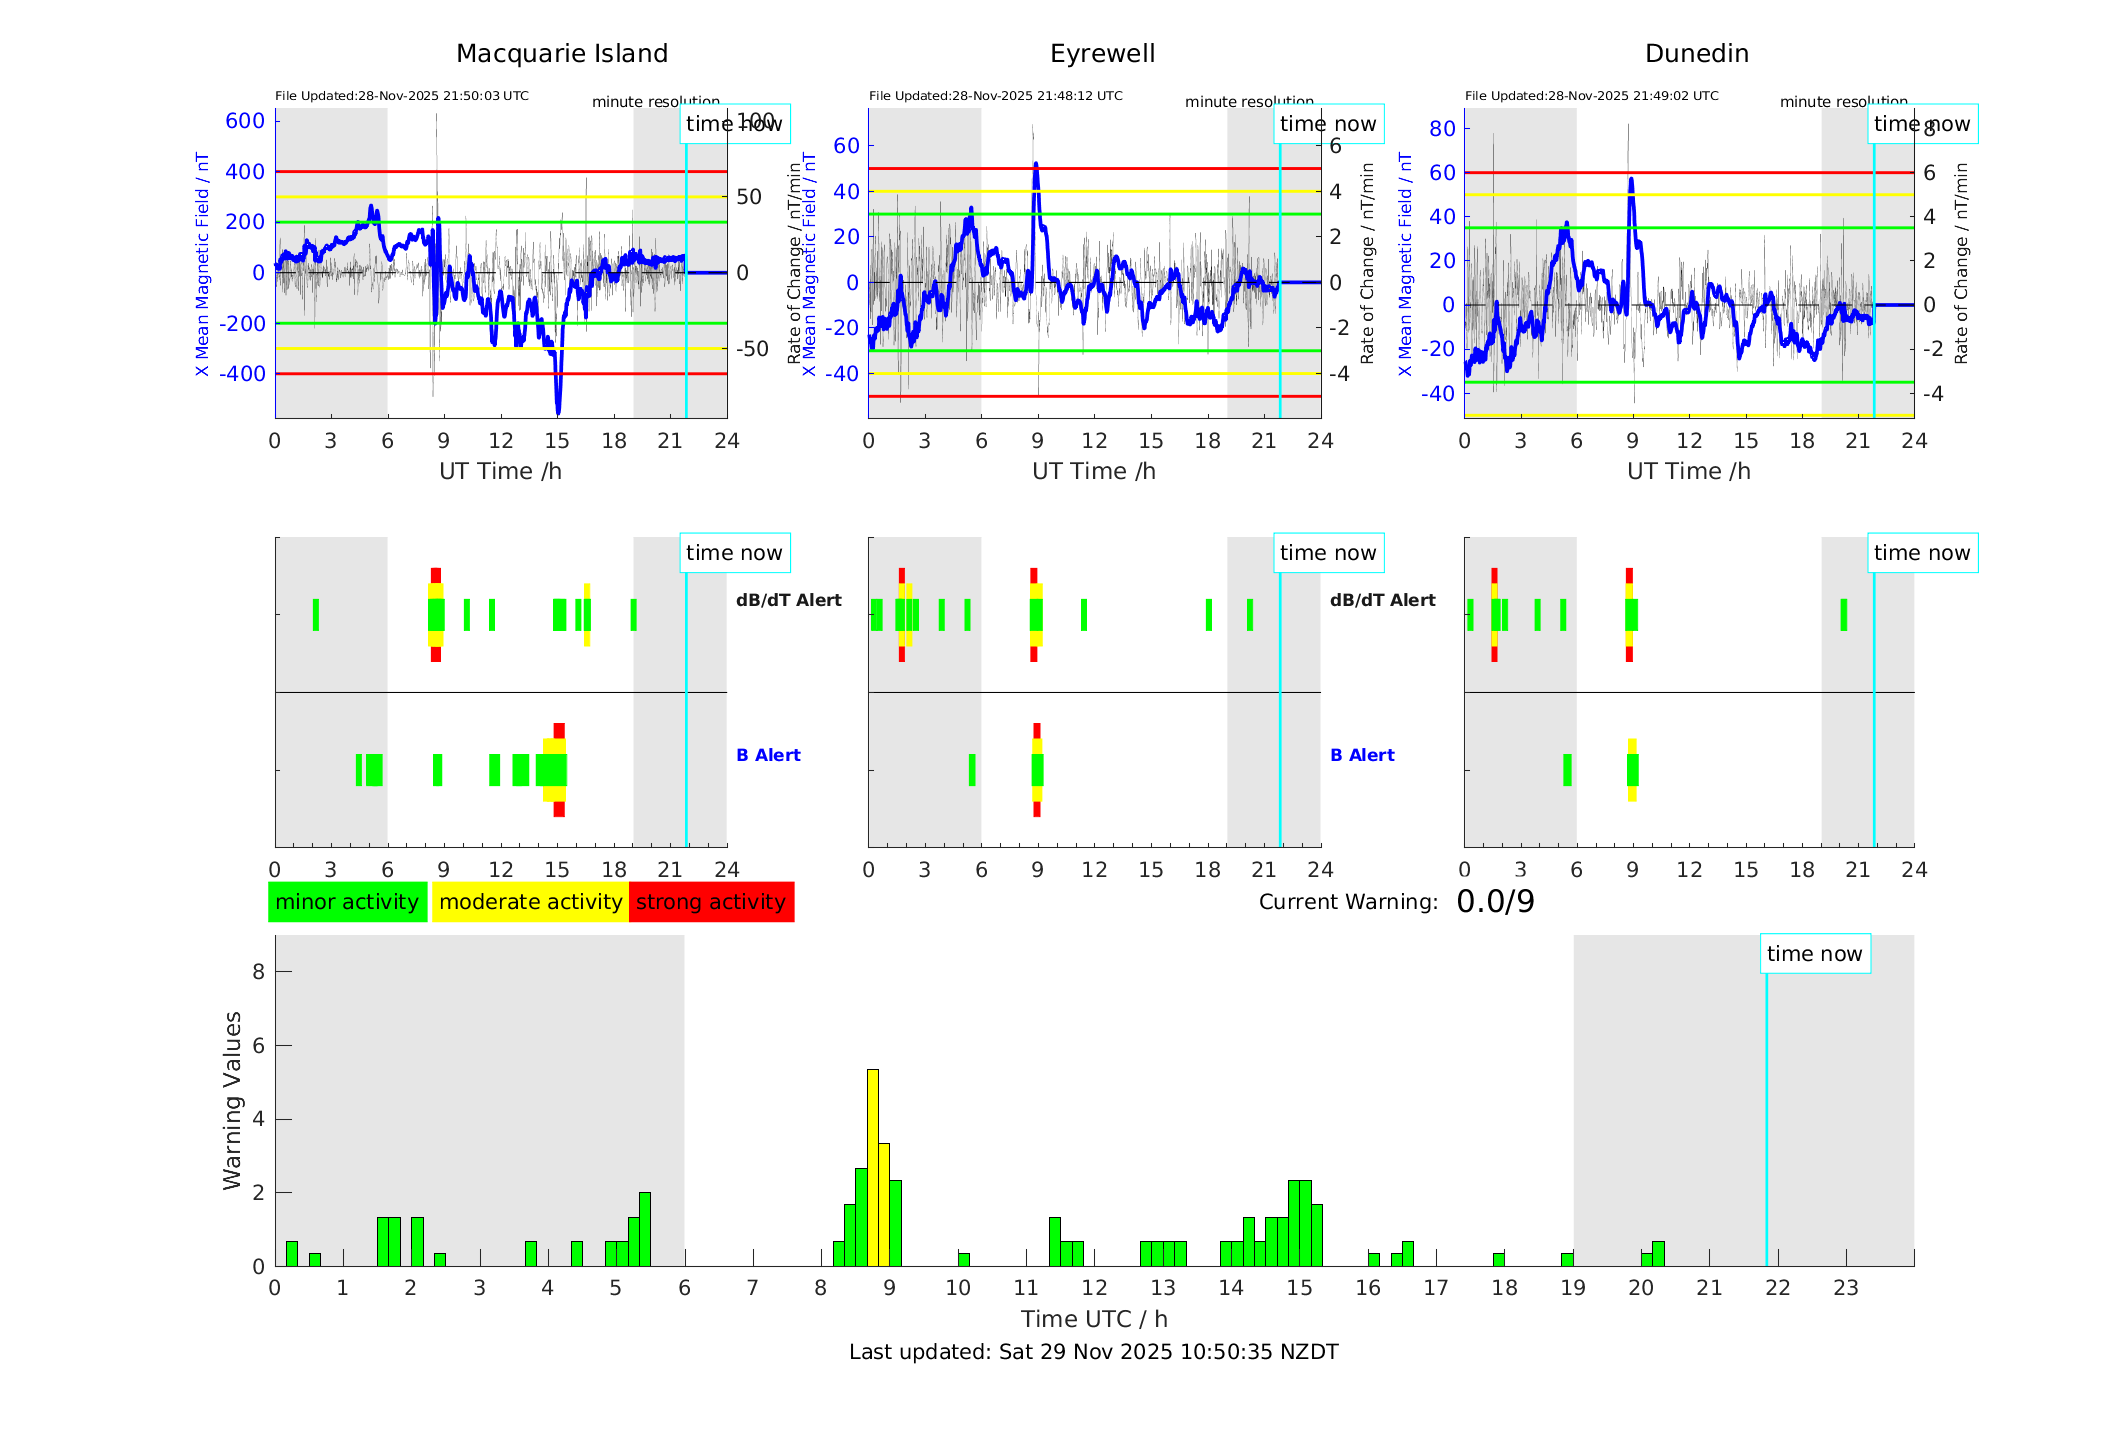The image size is (2117, 1437).
Task: Click Macquarie Island File Updated timestamp
Action: (x=402, y=96)
